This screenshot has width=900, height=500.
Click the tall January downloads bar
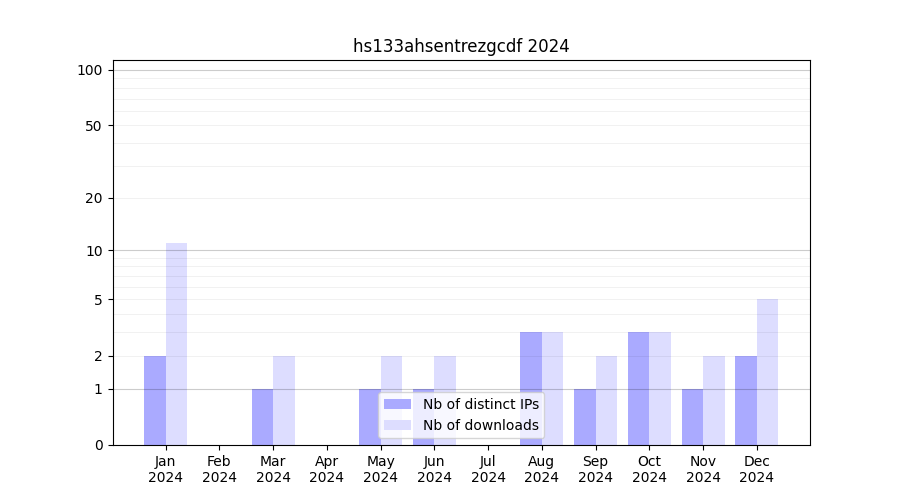tap(177, 344)
